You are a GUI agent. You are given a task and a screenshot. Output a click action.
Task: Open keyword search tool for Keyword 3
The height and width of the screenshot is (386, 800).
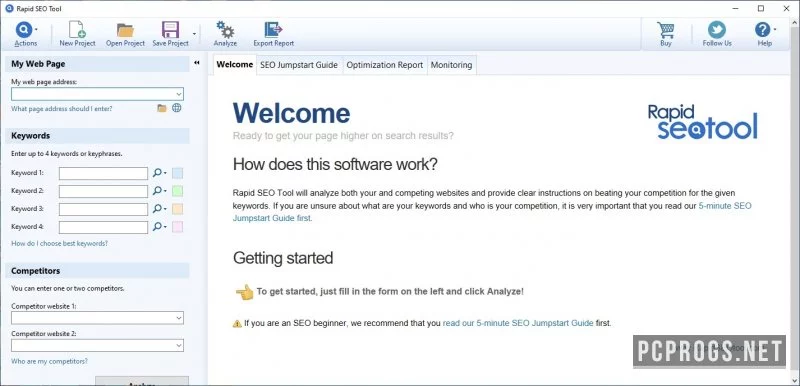tap(160, 209)
